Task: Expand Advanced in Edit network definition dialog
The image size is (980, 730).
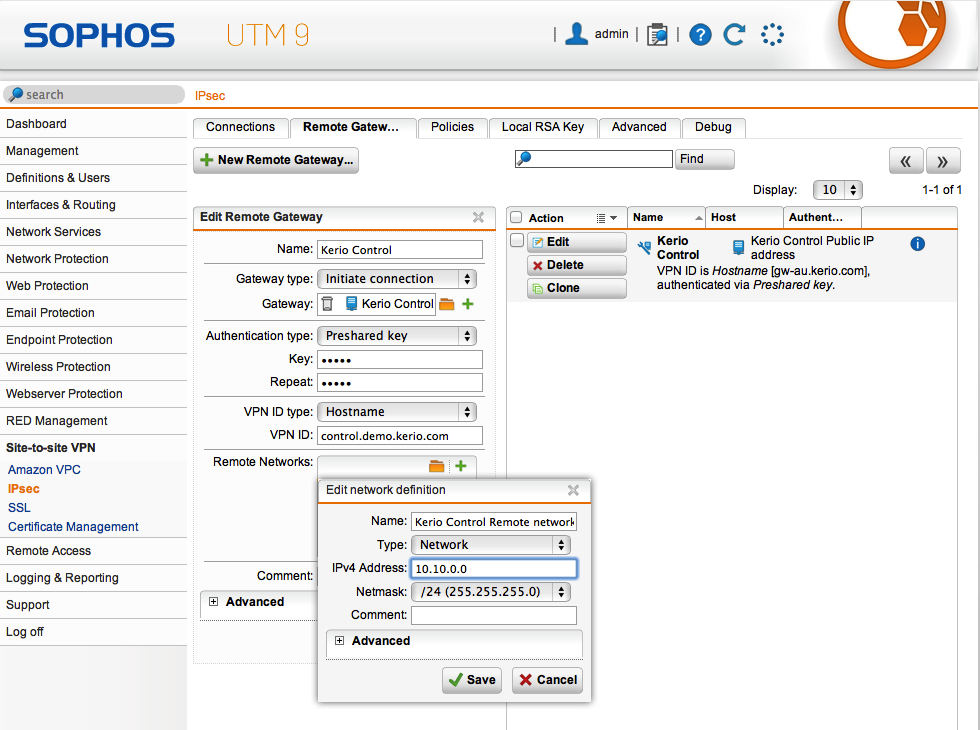Action: click(339, 641)
